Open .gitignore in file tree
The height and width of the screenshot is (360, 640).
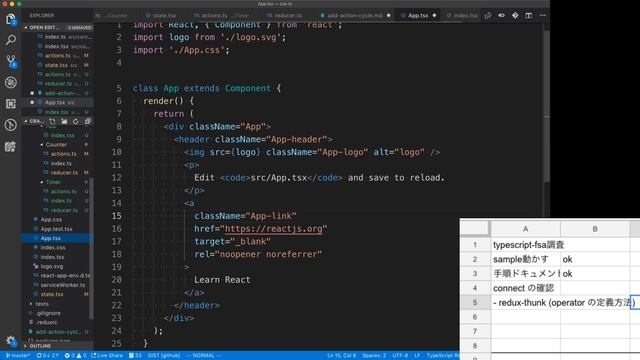(x=57, y=313)
